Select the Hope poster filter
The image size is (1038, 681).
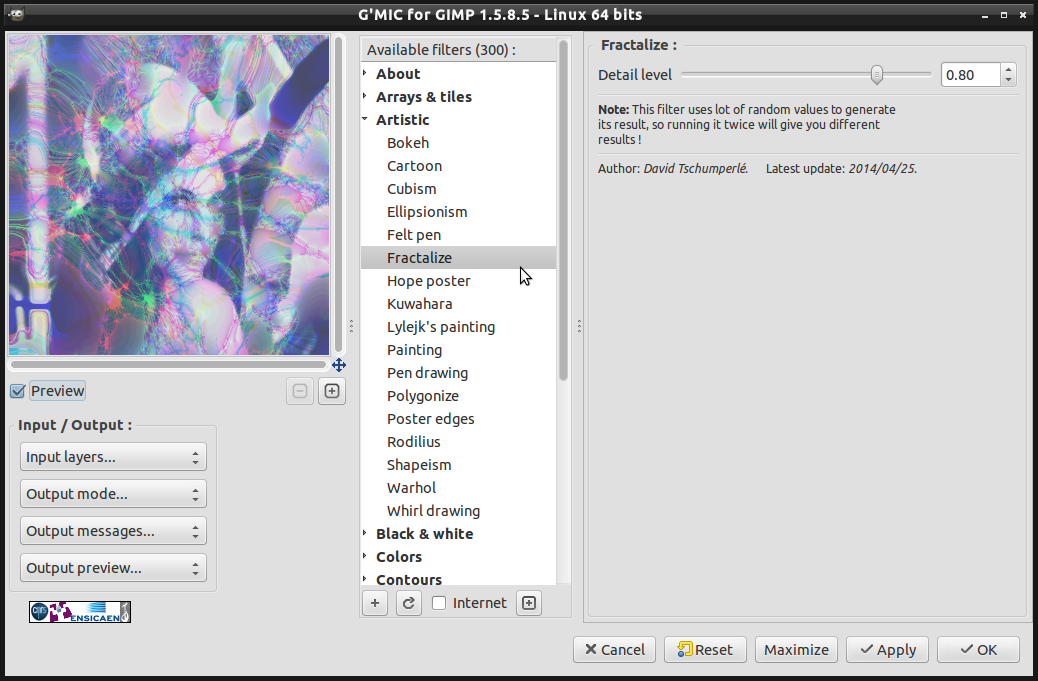(428, 281)
